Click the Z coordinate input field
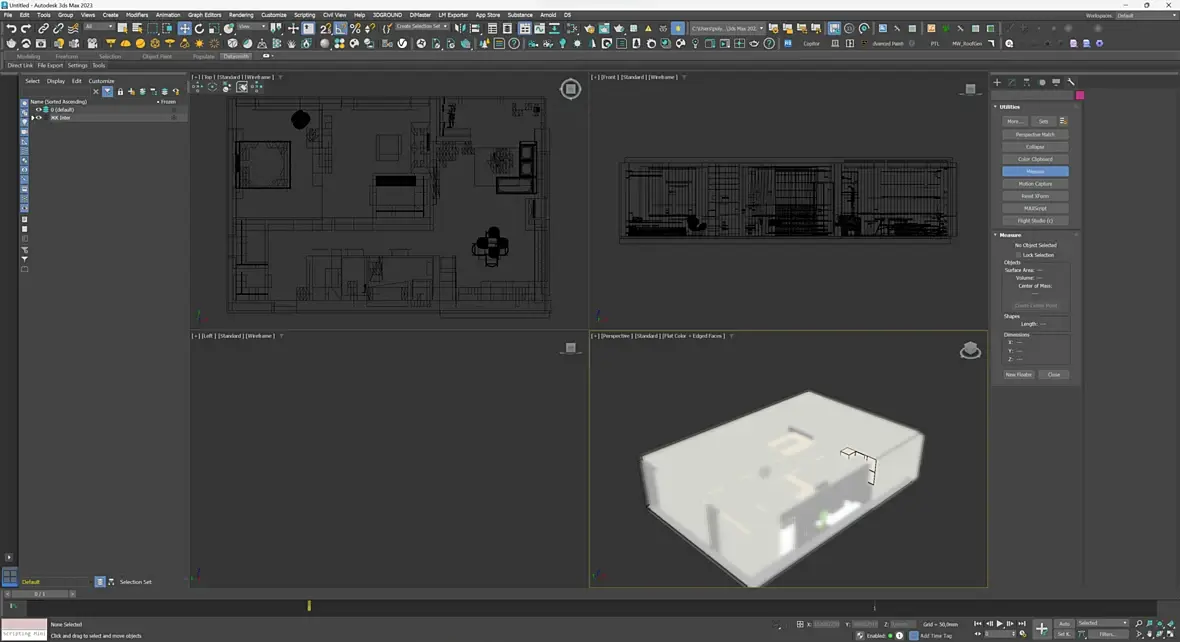 901,624
